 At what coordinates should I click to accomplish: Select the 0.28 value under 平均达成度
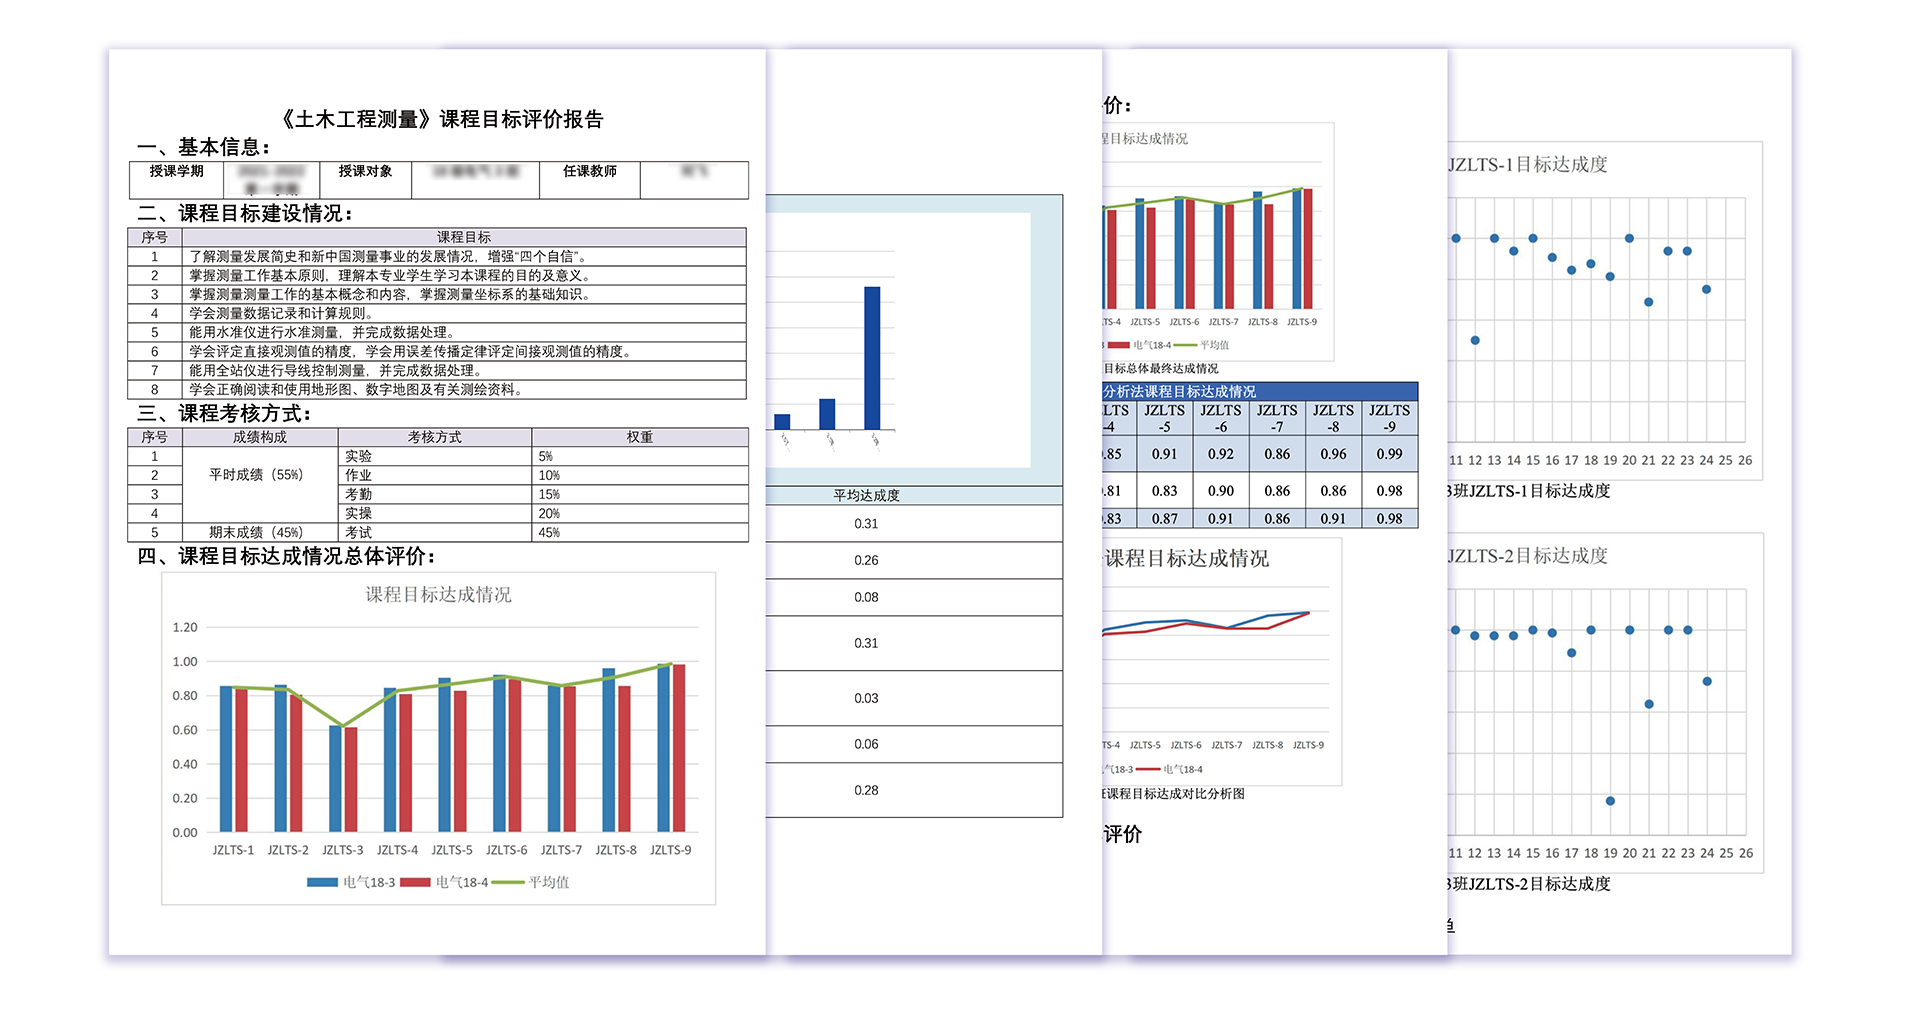point(867,791)
